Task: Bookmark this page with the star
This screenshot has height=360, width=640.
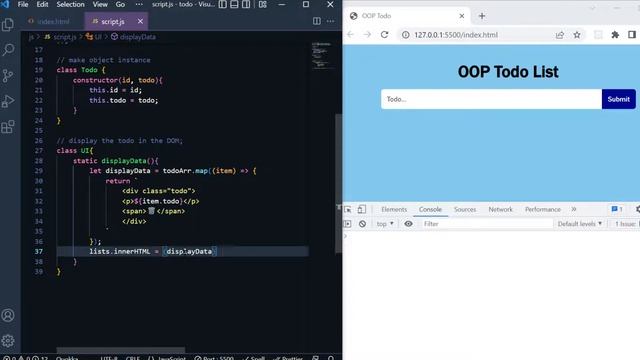Action: click(577, 35)
